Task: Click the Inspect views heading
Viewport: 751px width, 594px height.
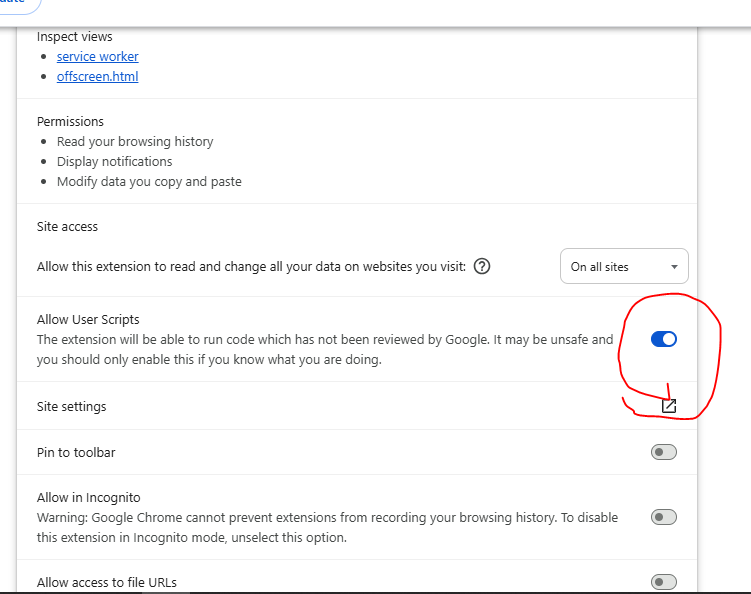Action: pos(75,37)
